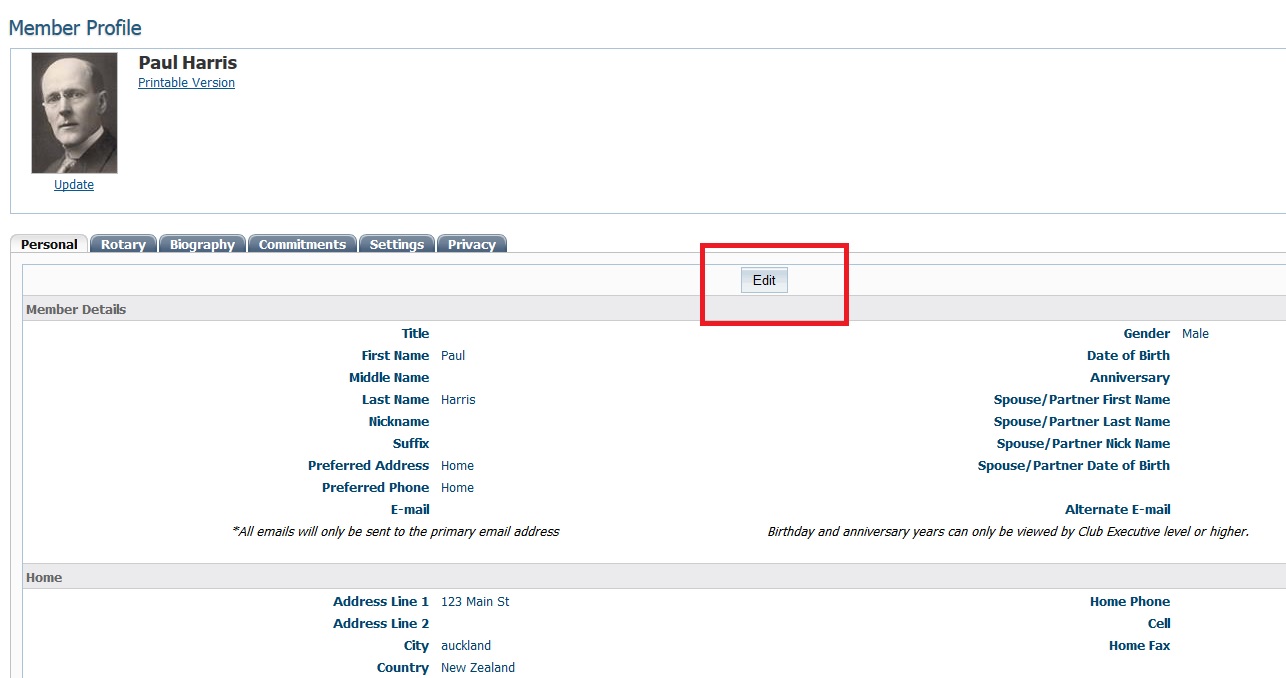1286x678 pixels.
Task: Click the Paul Harris name heading
Action: click(187, 63)
